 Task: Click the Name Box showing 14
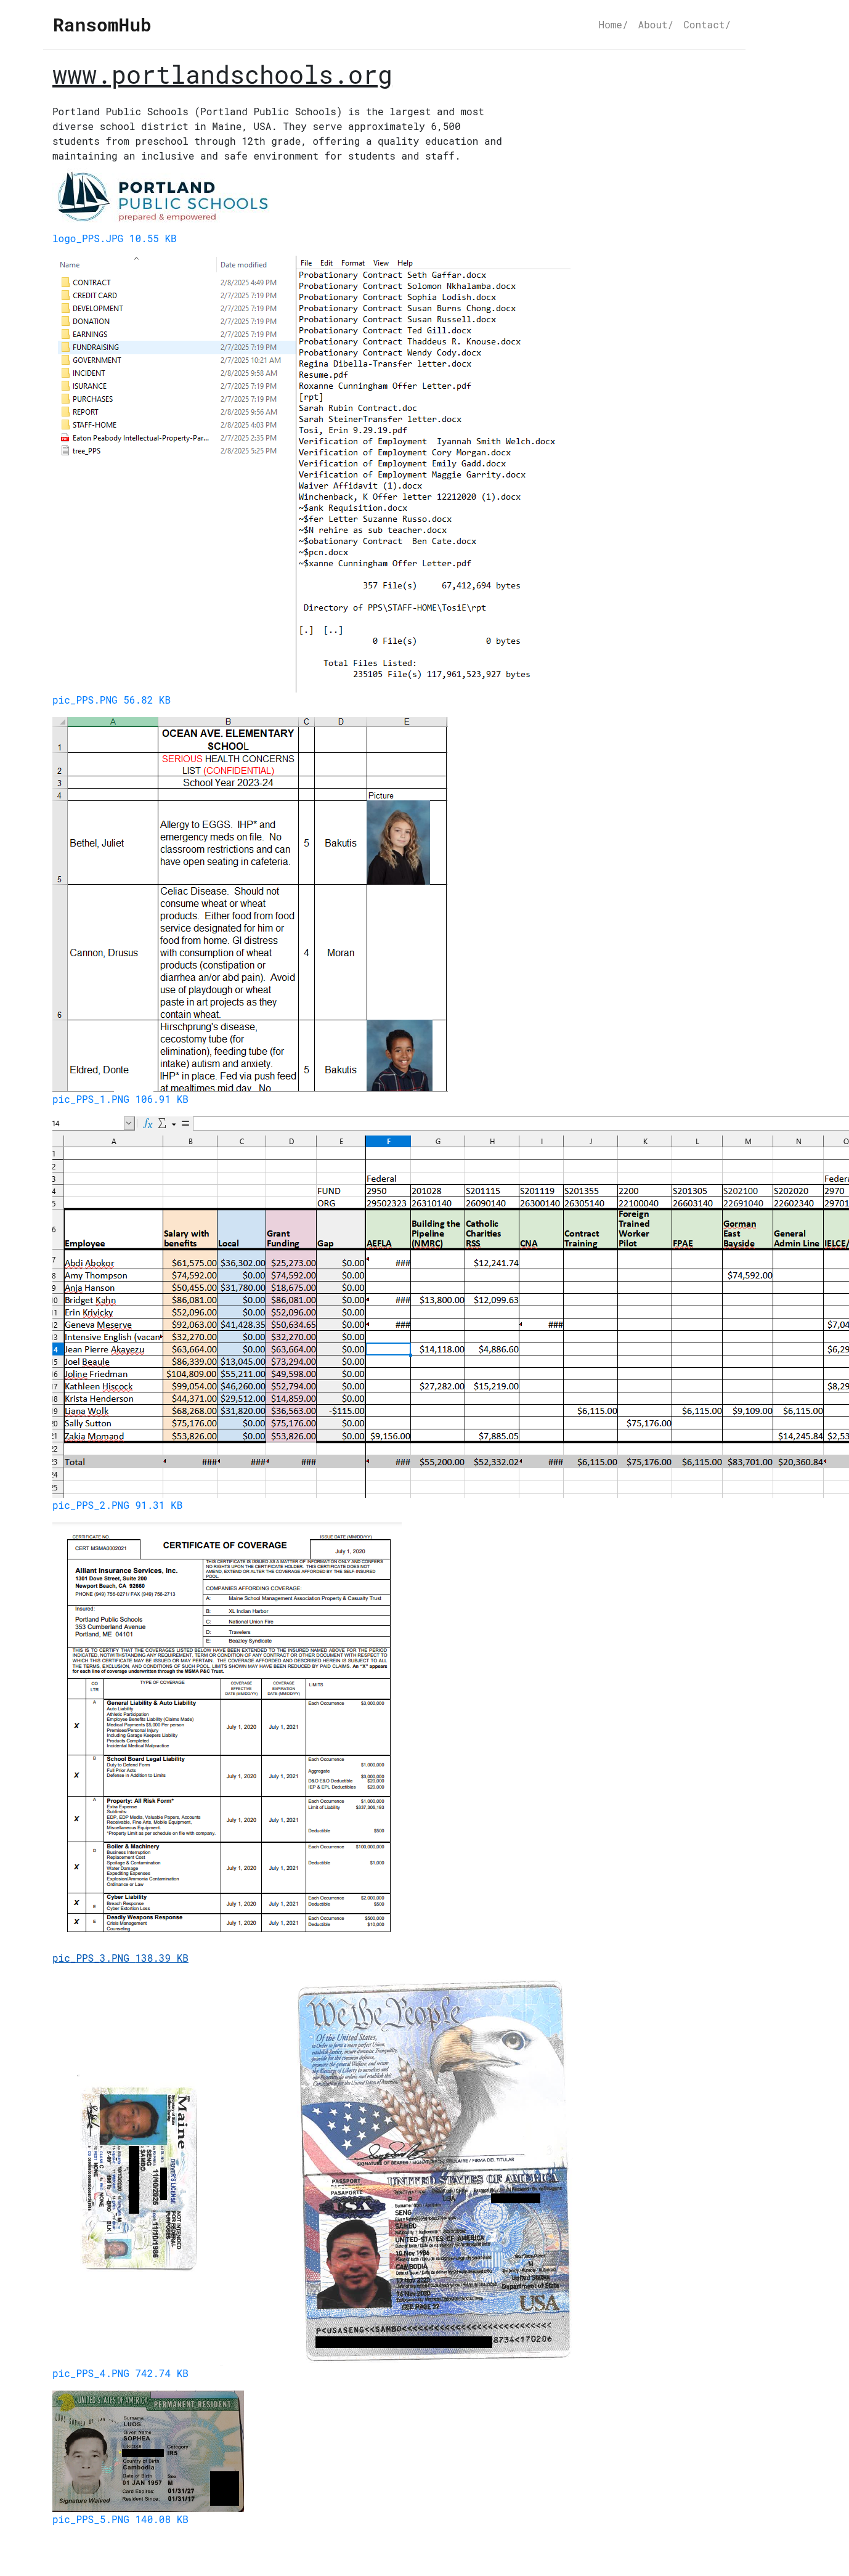87,1123
